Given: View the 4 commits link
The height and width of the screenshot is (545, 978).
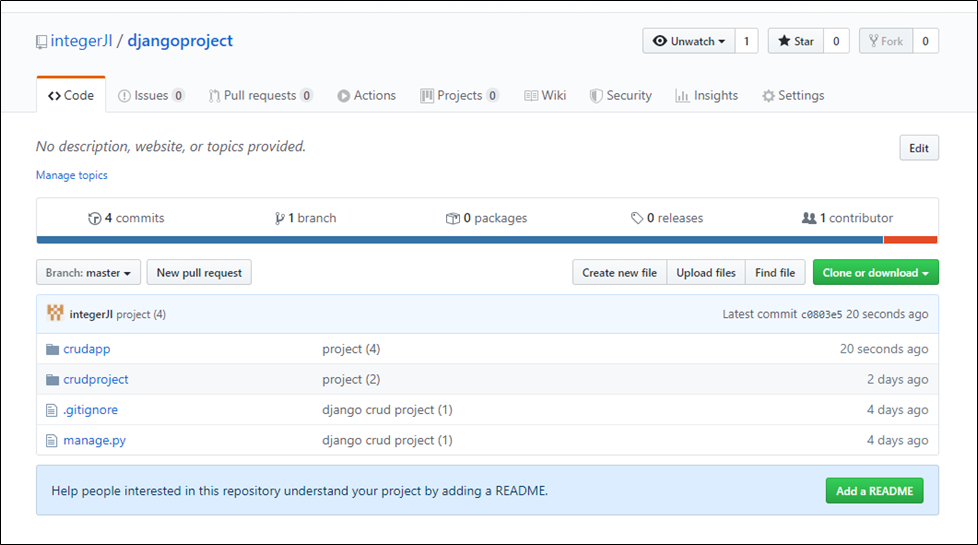Looking at the screenshot, I should coord(127,218).
